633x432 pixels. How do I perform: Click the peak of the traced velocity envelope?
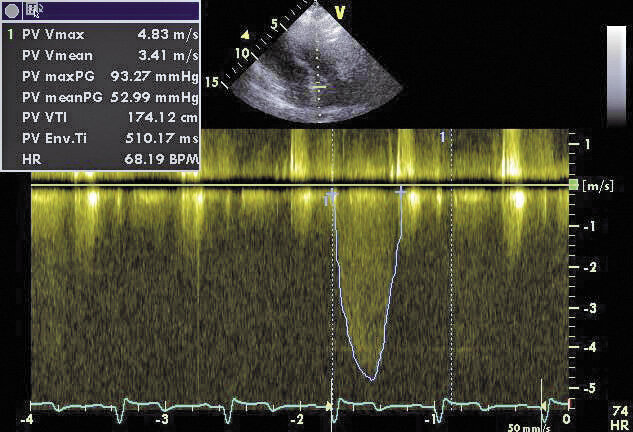[x=372, y=380]
